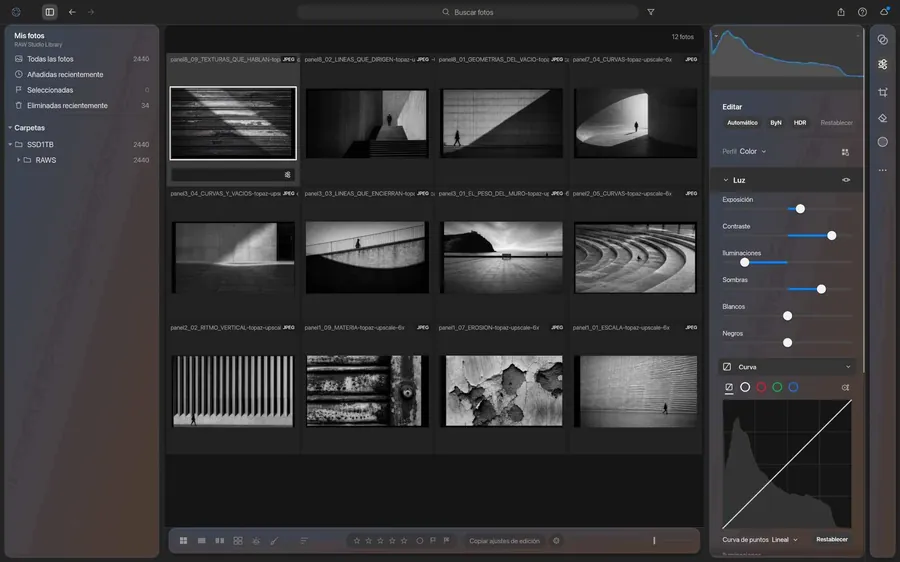Open the profile browser grid icon
The width and height of the screenshot is (900, 562).
tap(845, 152)
